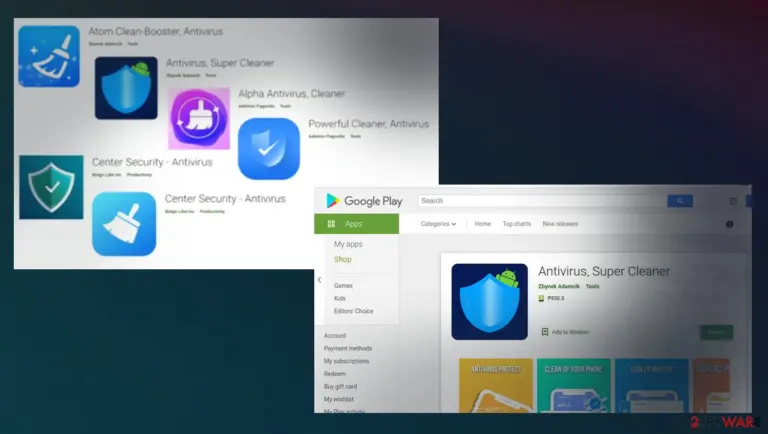Open the New releases tab
Viewport: 768px width, 434px height.
(560, 224)
